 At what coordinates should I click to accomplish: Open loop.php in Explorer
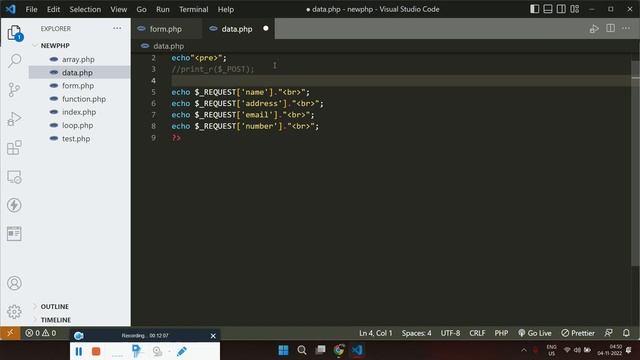[77, 125]
